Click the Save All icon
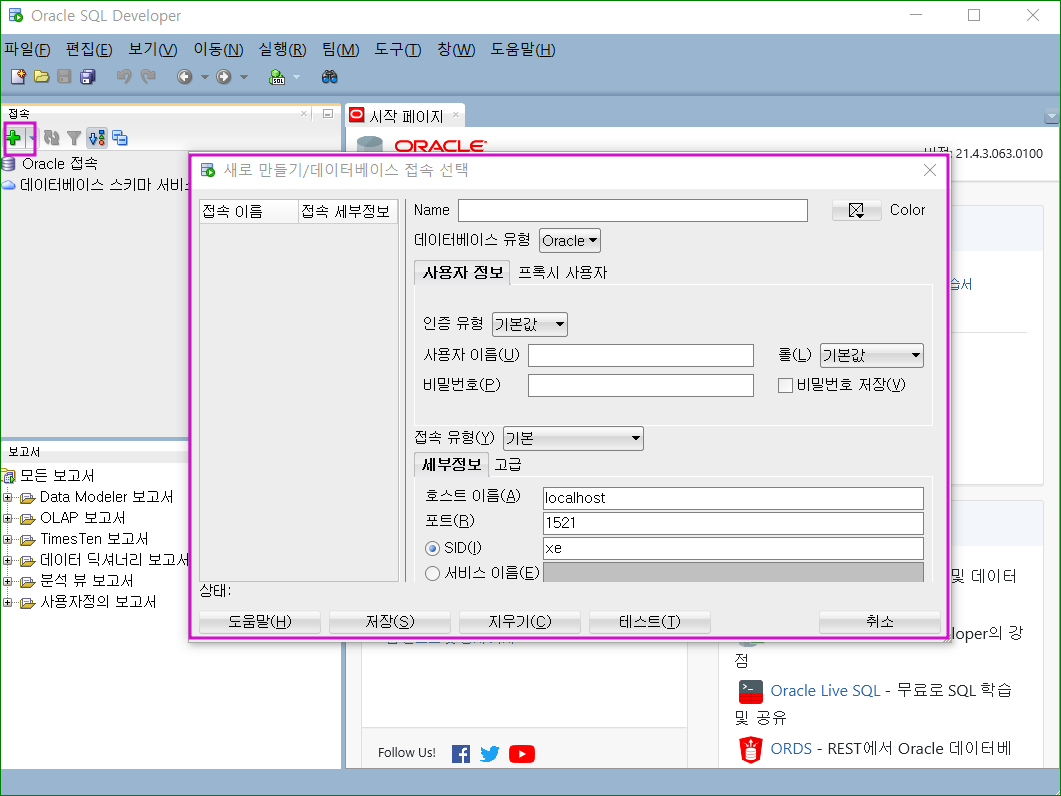 tap(87, 76)
